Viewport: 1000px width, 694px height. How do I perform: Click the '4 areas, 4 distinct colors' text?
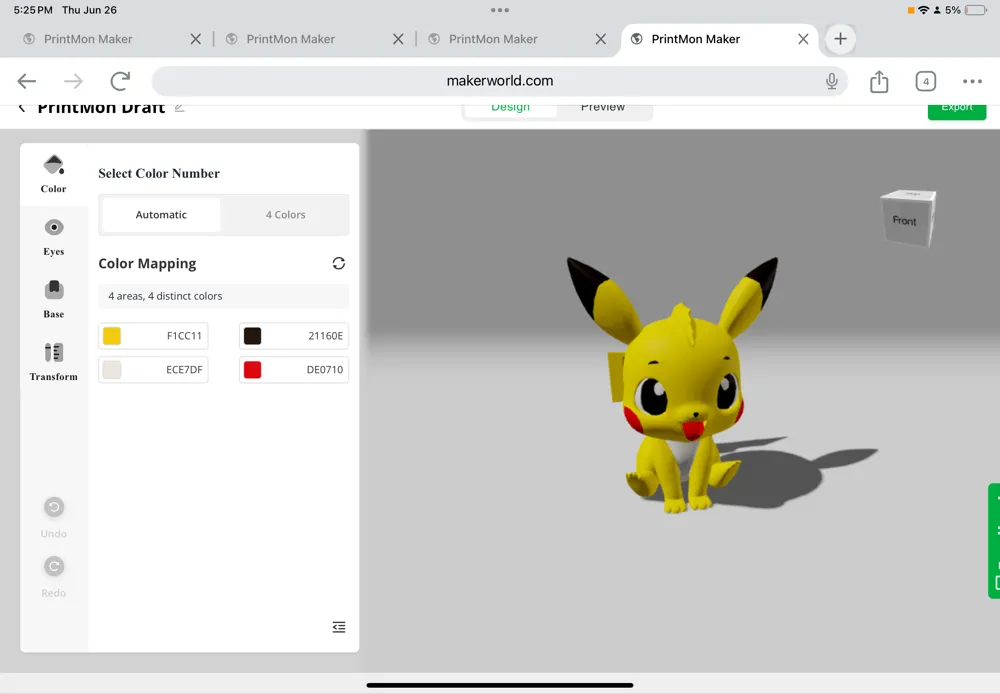point(165,296)
